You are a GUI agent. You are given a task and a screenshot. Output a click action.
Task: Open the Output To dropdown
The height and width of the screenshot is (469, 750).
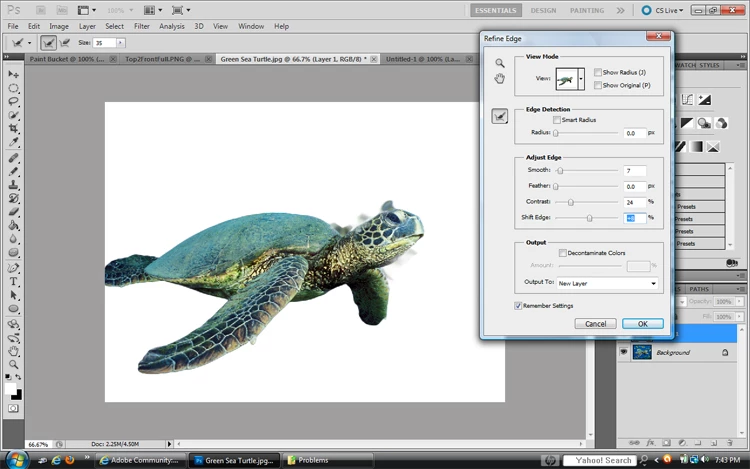tap(608, 283)
